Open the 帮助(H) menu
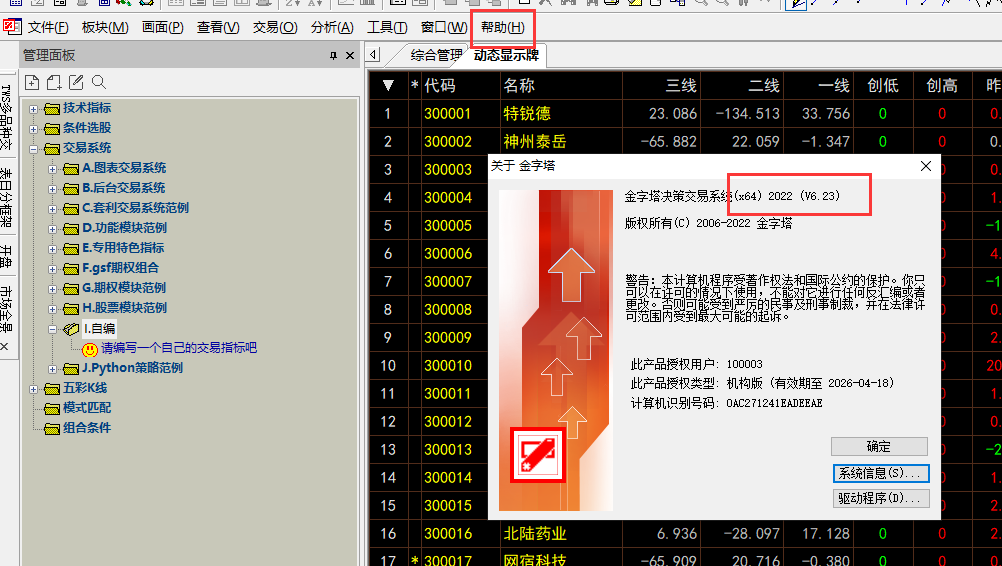Screen dimensions: 1002x566 pos(502,27)
